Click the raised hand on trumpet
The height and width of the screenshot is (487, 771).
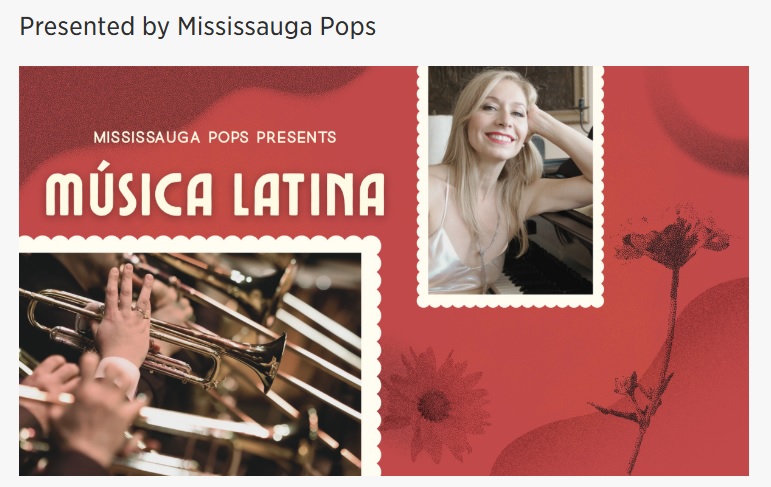tap(125, 317)
